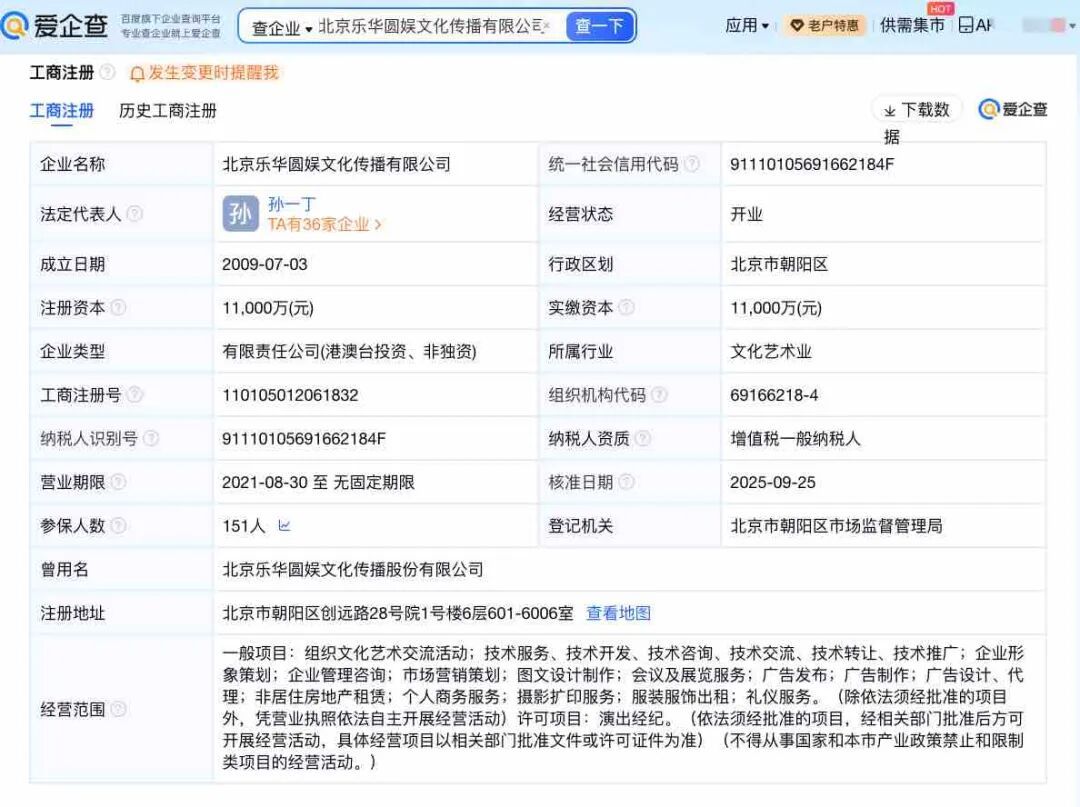1080x807 pixels.
Task: Expand the 应用 menu in header
Action: point(747,26)
